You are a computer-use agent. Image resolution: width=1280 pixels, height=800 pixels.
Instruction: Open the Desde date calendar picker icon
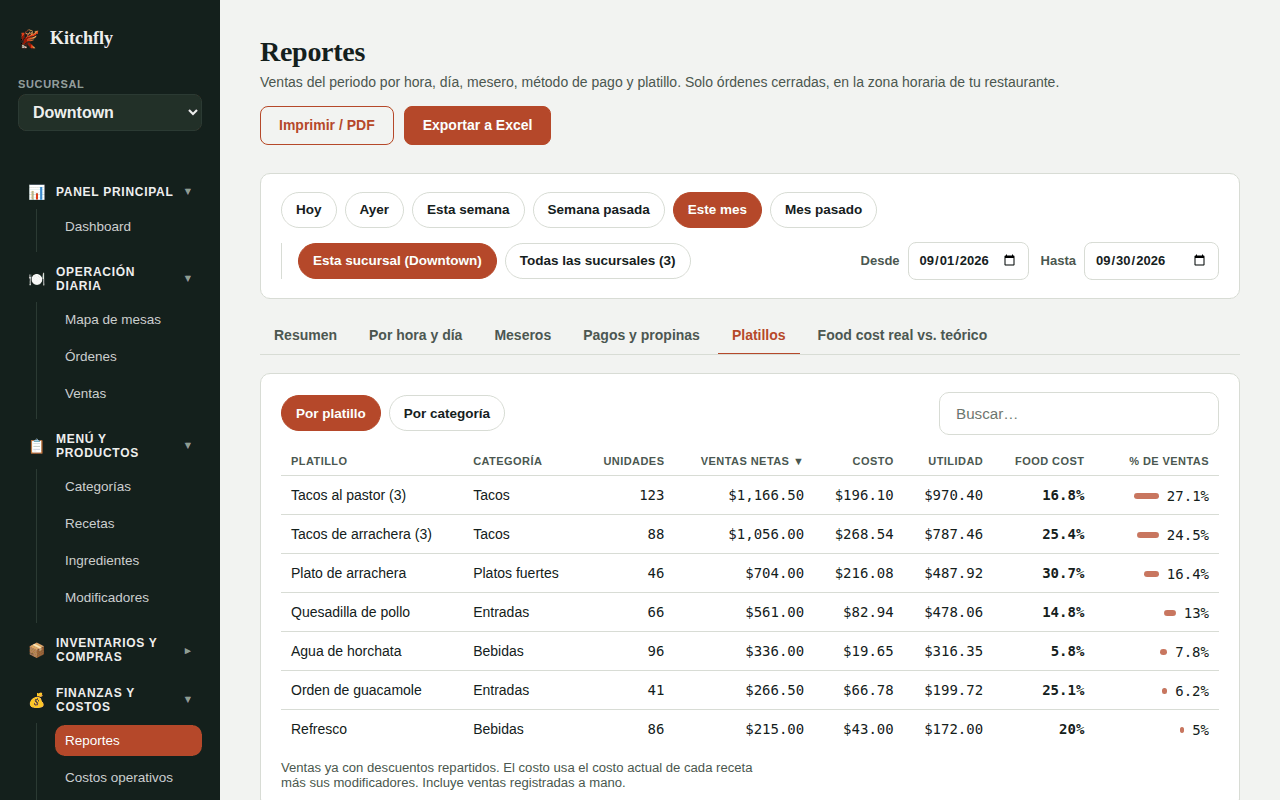click(x=1010, y=261)
